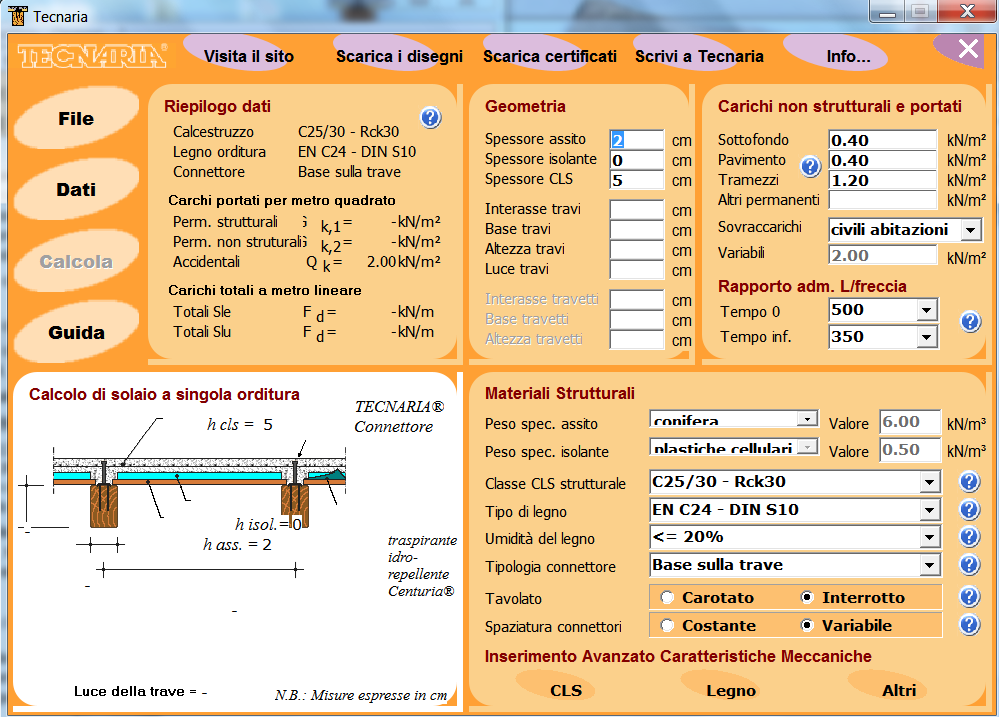Click Scarica i disegni

399,56
